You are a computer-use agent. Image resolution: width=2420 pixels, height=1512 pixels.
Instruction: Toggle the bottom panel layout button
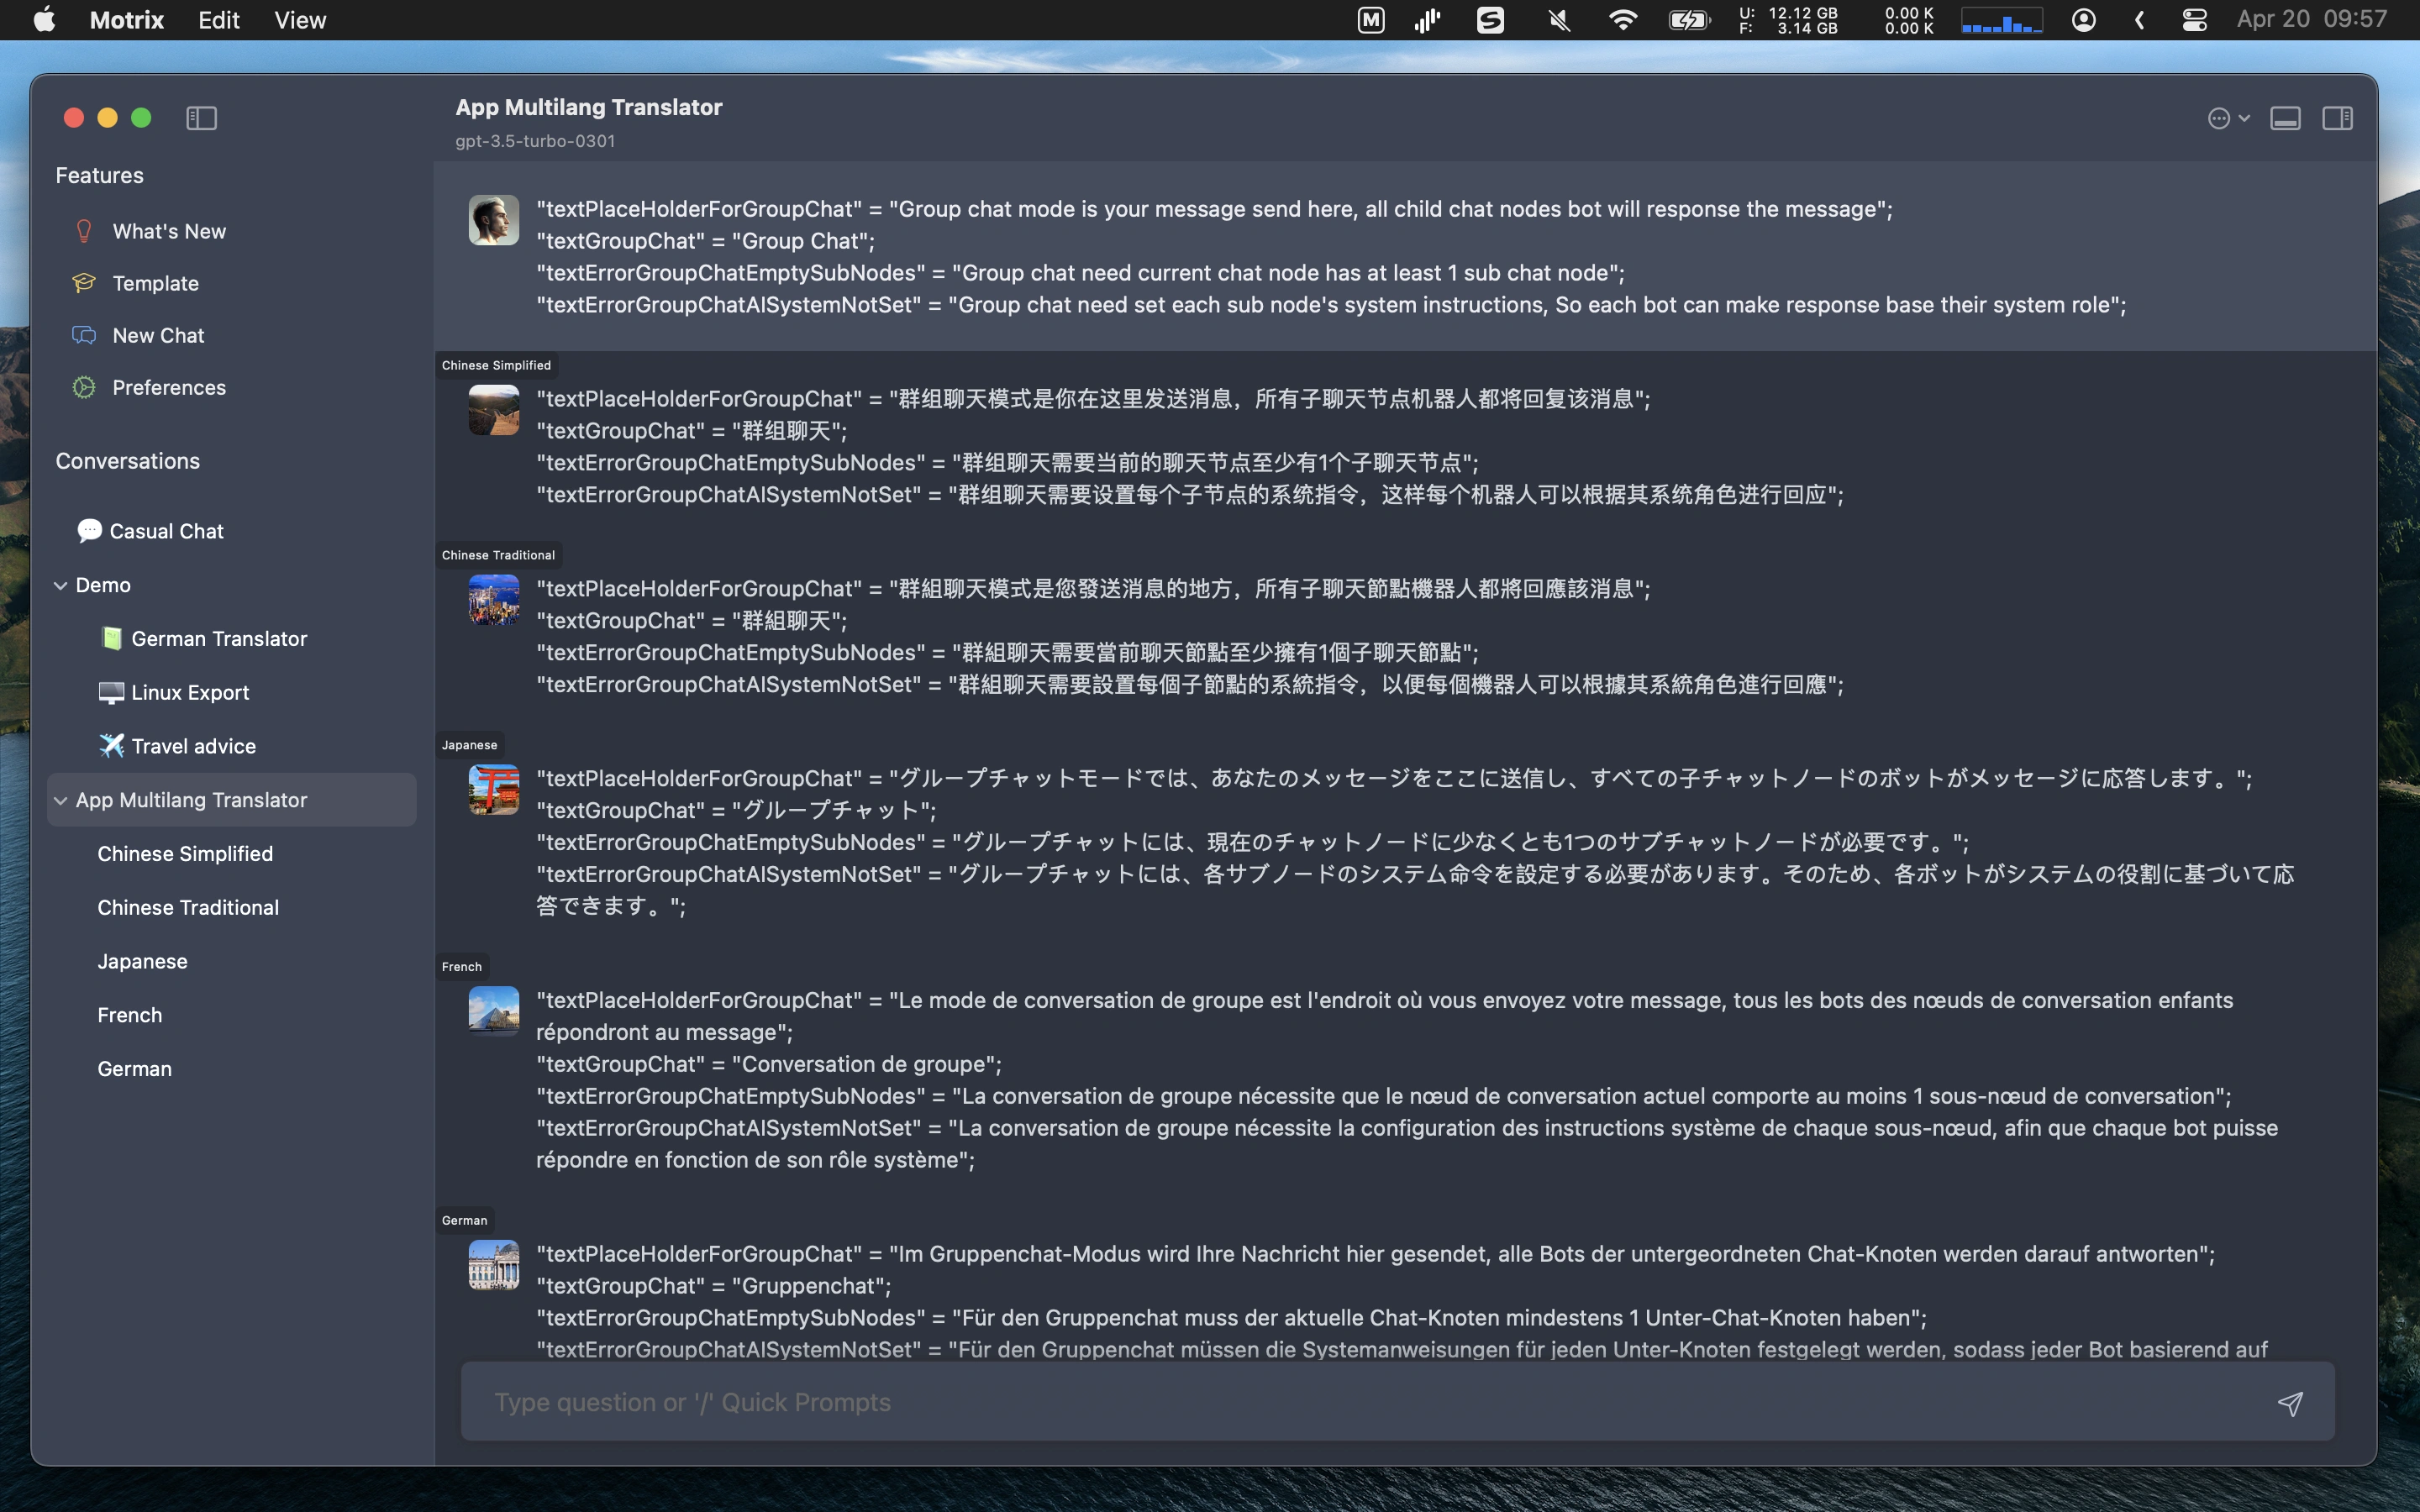click(2285, 118)
